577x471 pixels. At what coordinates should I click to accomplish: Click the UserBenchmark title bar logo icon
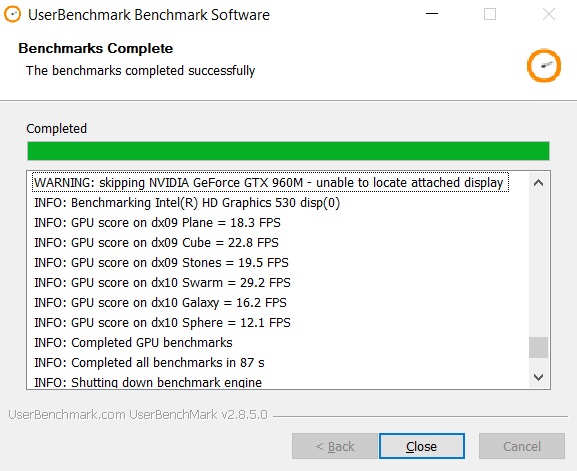(13, 15)
